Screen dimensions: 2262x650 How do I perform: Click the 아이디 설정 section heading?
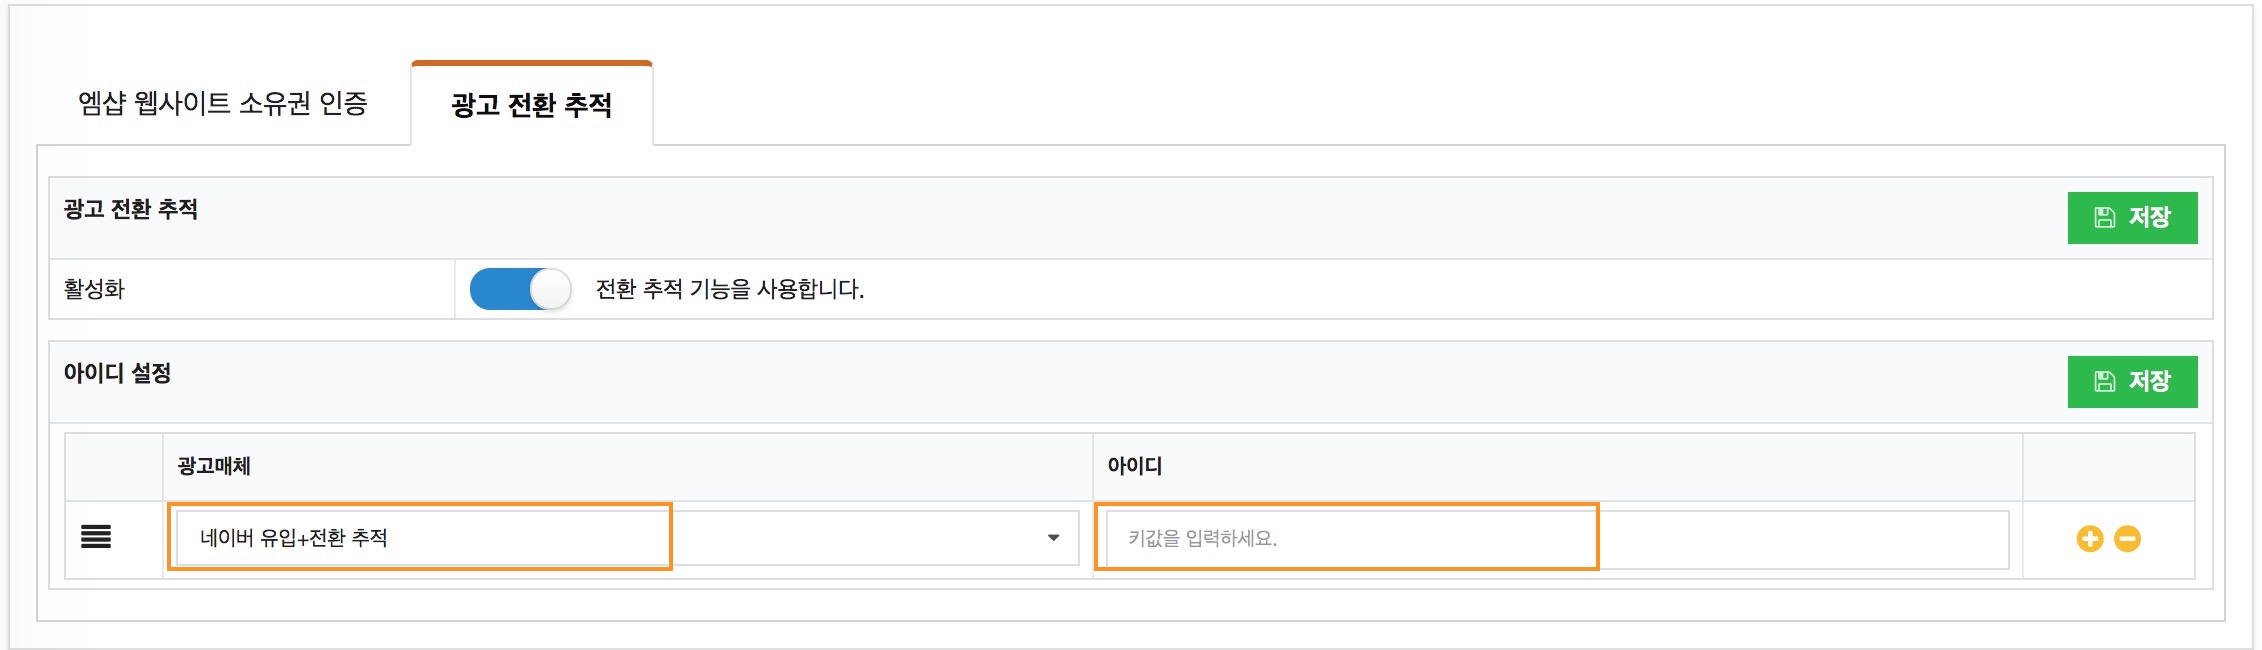pos(117,374)
